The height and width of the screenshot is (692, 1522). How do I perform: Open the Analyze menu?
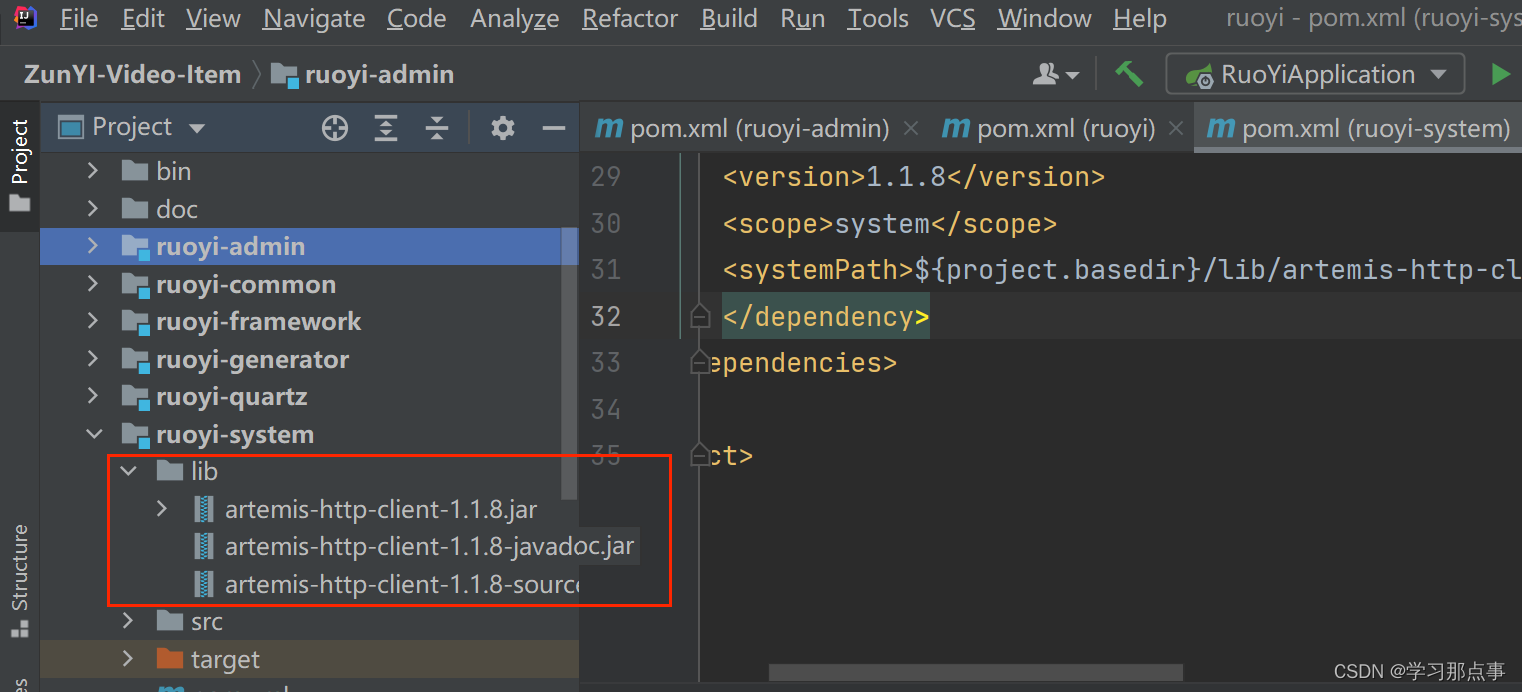coord(514,18)
